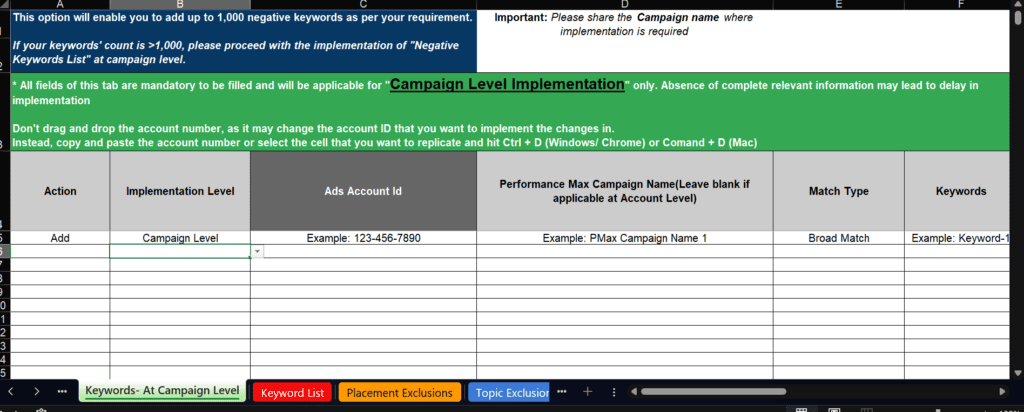The image size is (1024, 412).
Task: Select the 'Example: 123-456-7890' cell
Action: (x=363, y=238)
